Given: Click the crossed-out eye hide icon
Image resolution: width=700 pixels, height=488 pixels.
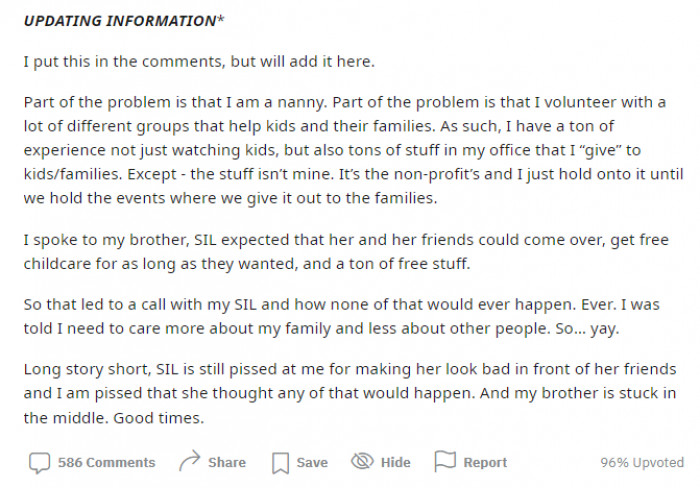Looking at the screenshot, I should (362, 462).
